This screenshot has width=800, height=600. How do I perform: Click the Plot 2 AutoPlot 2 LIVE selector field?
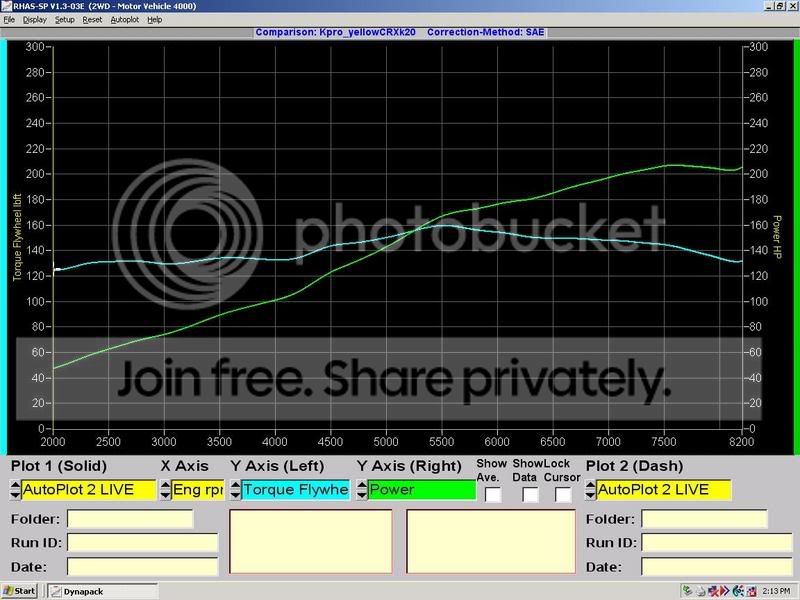pos(664,490)
